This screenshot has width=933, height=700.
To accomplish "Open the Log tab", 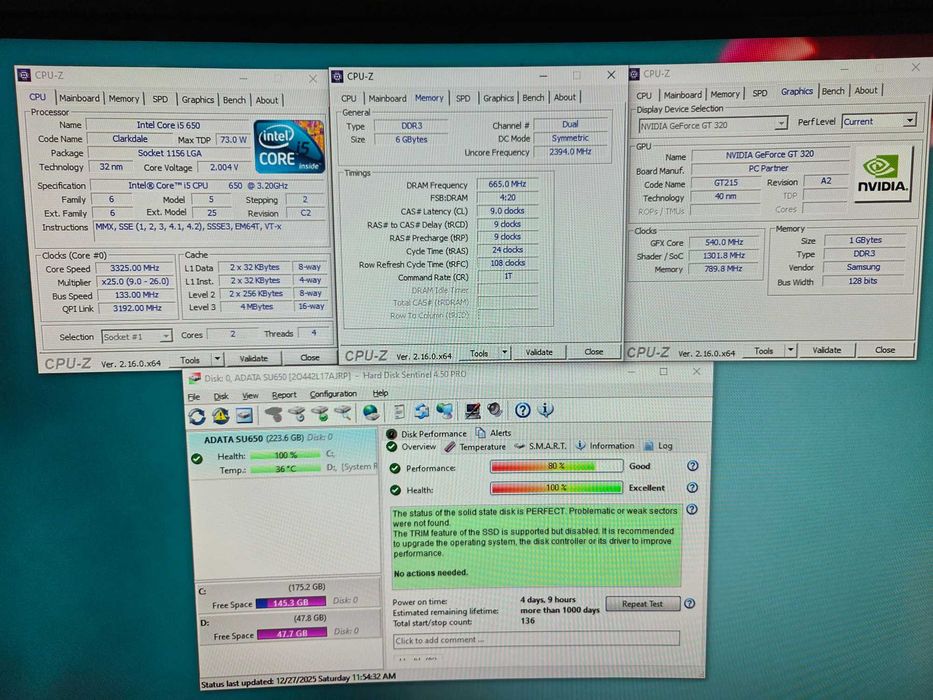I will click(x=658, y=445).
